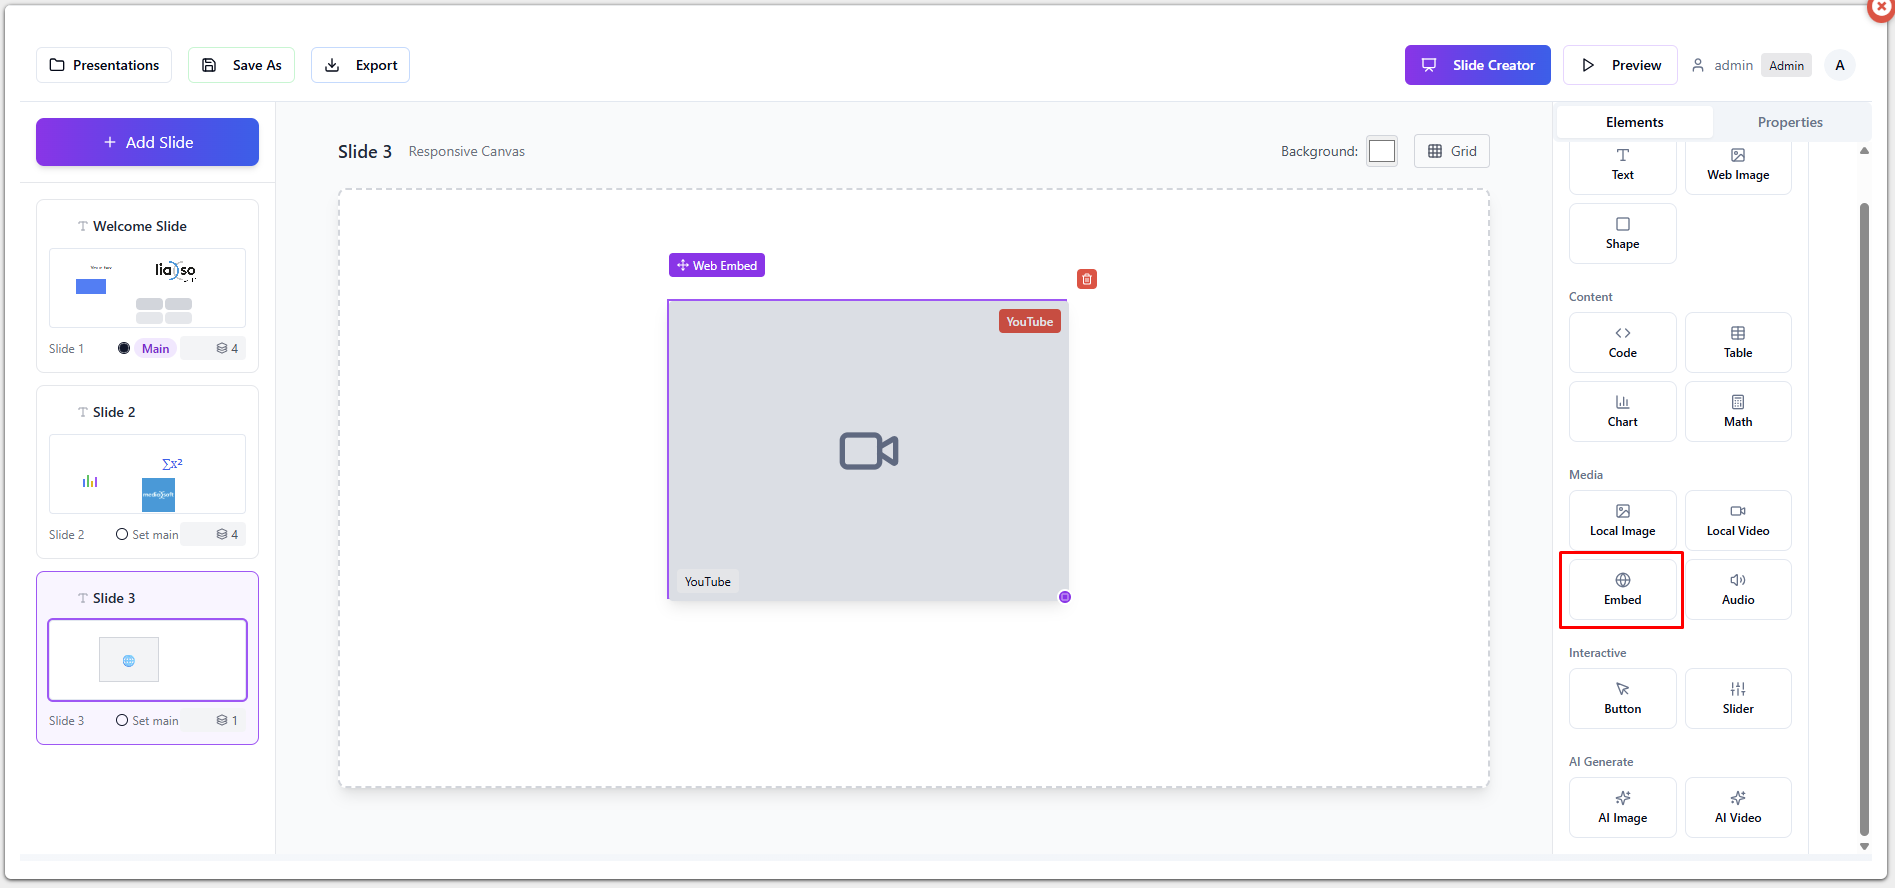Set Slide 3 as main
This screenshot has height=888, width=1895.
[147, 721]
